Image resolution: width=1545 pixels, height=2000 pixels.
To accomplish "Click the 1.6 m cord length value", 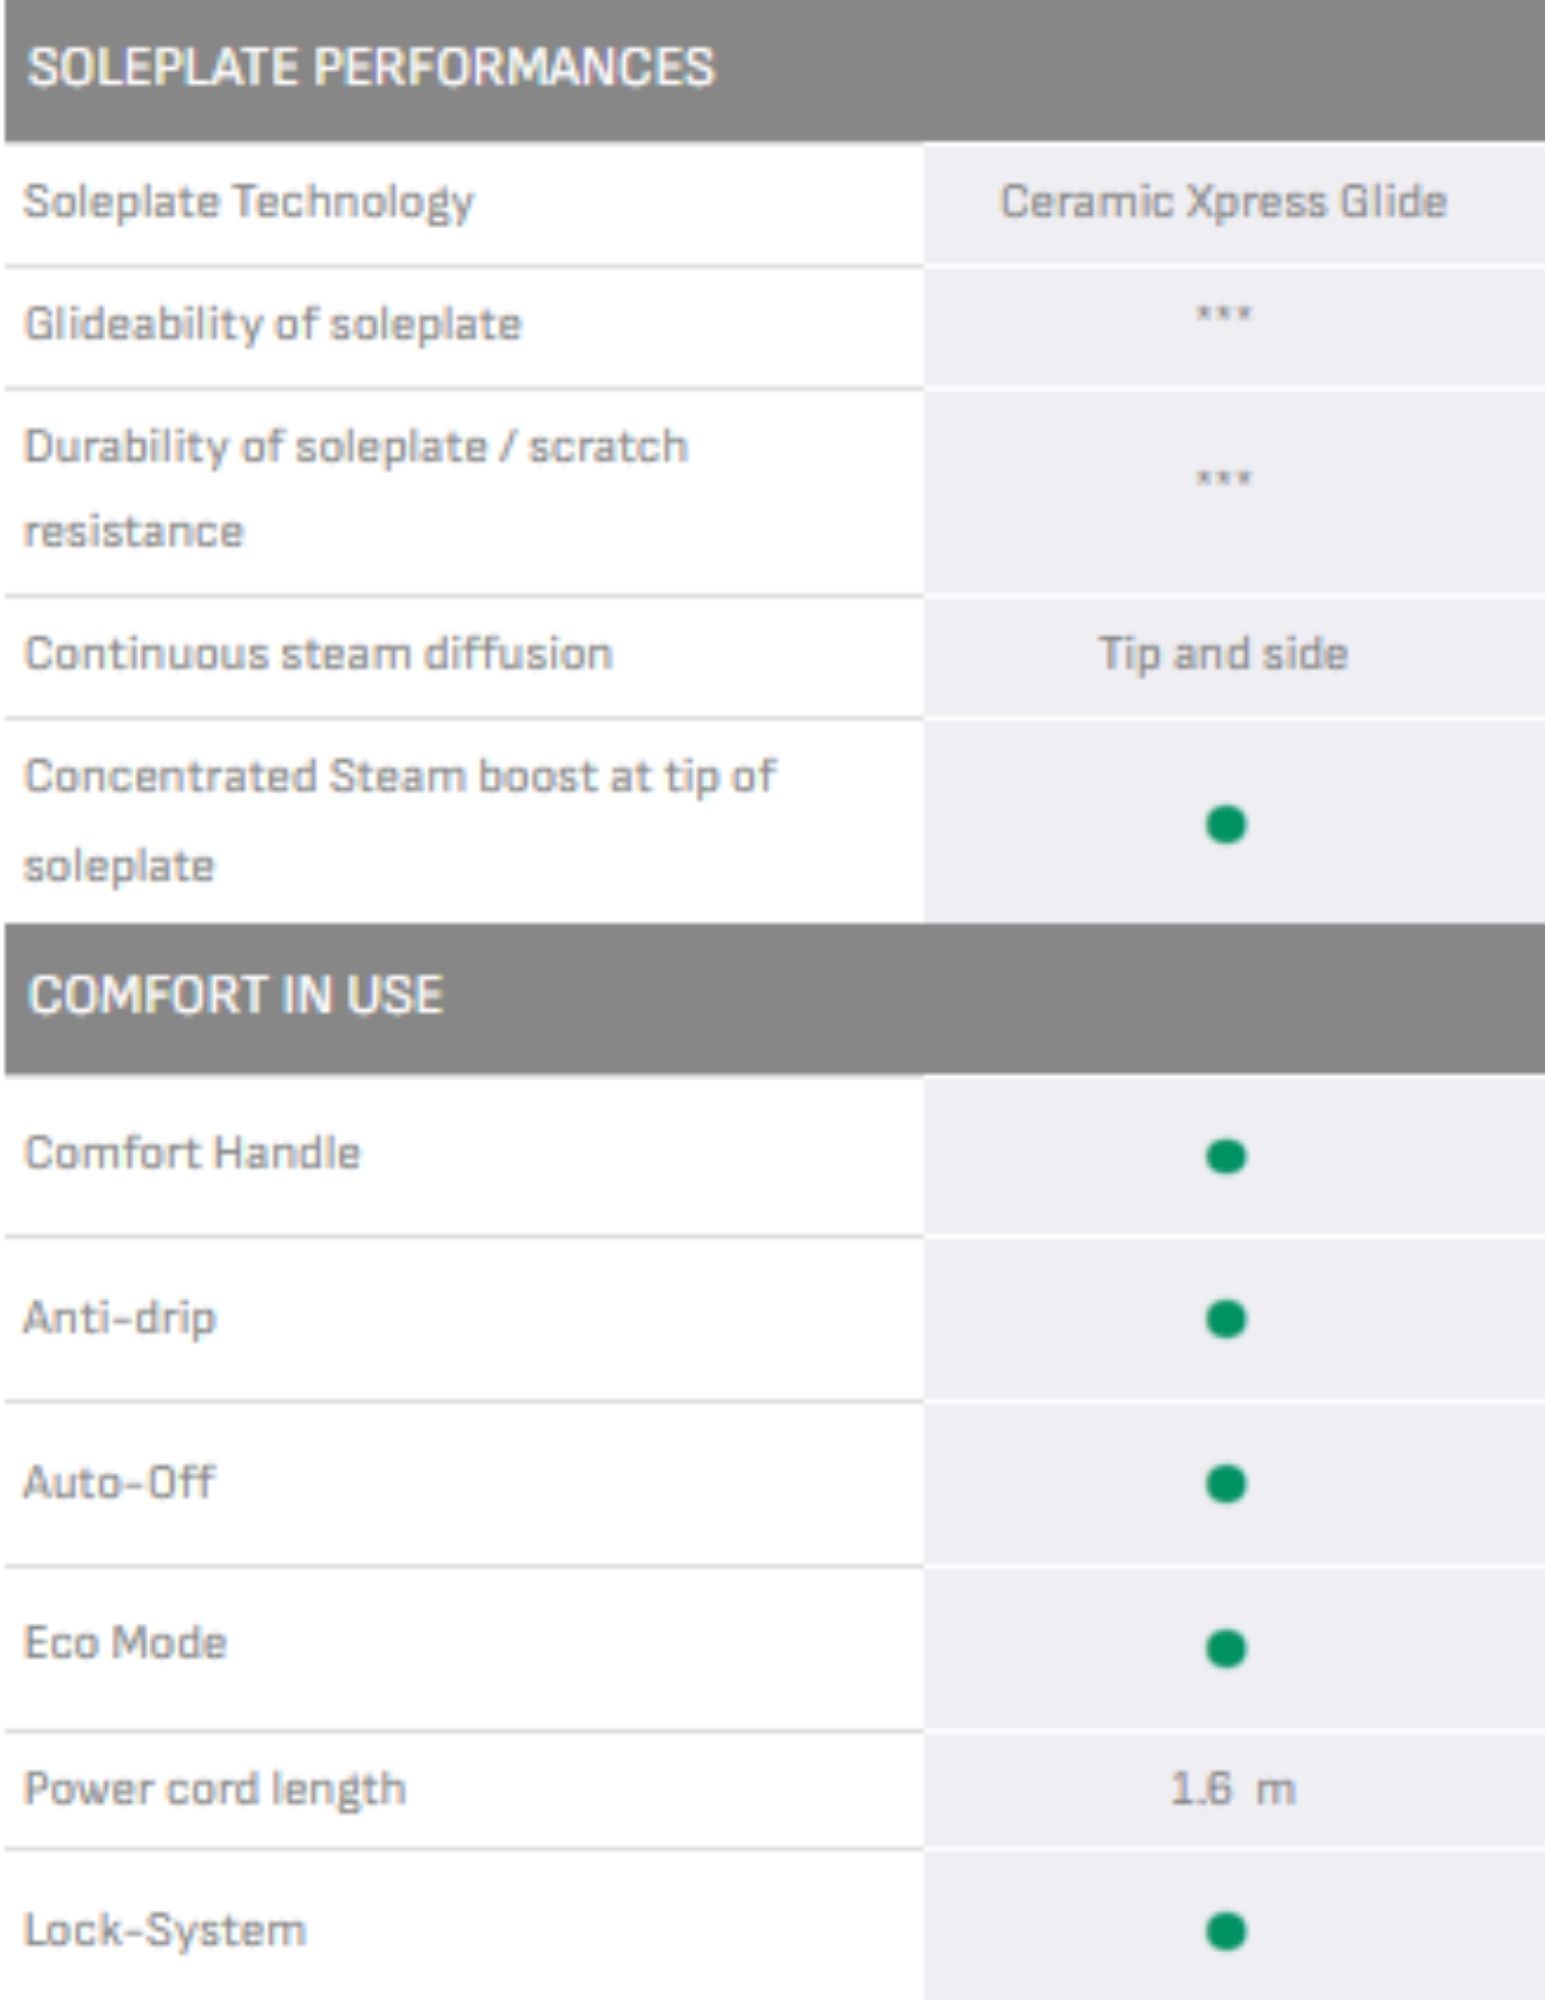I will (1232, 1789).
